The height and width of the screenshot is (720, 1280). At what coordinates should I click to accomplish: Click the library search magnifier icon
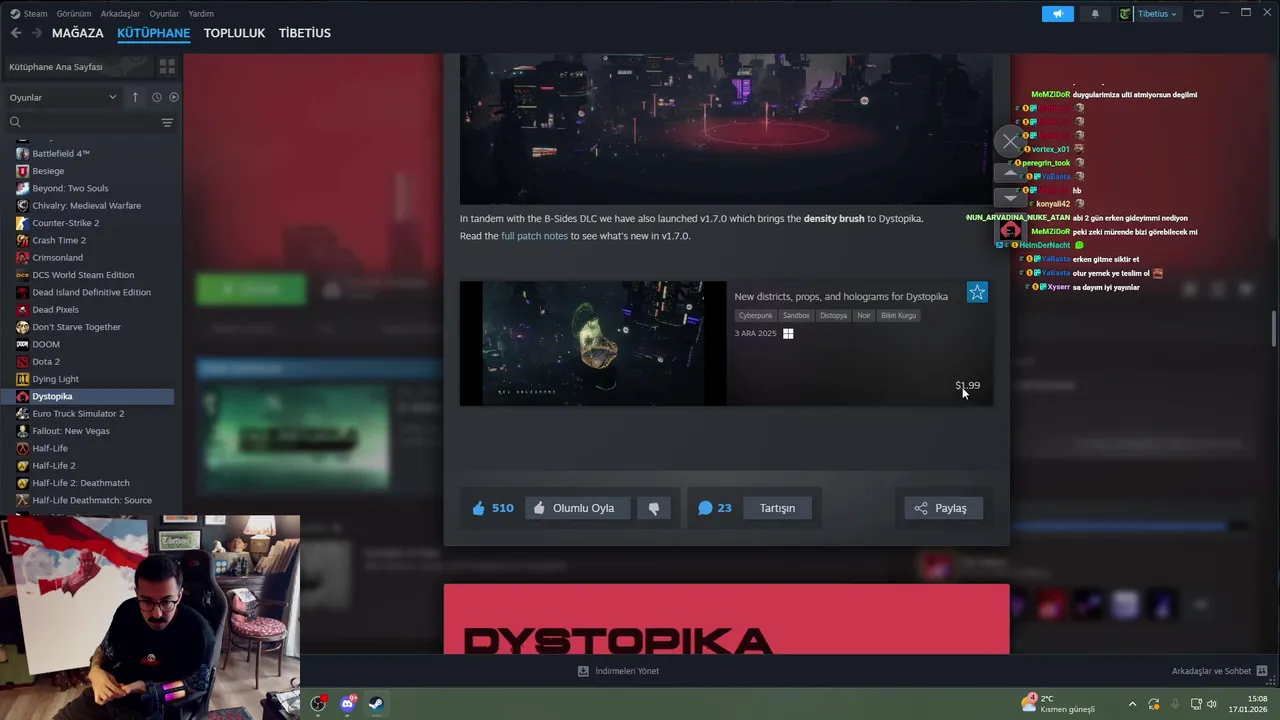(15, 122)
